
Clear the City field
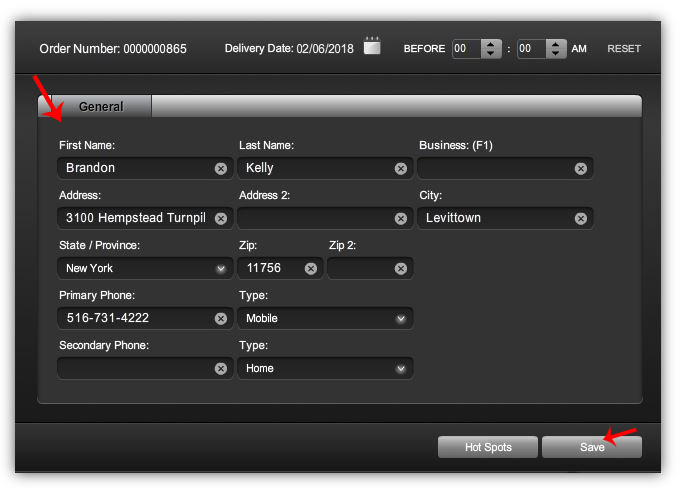[580, 218]
